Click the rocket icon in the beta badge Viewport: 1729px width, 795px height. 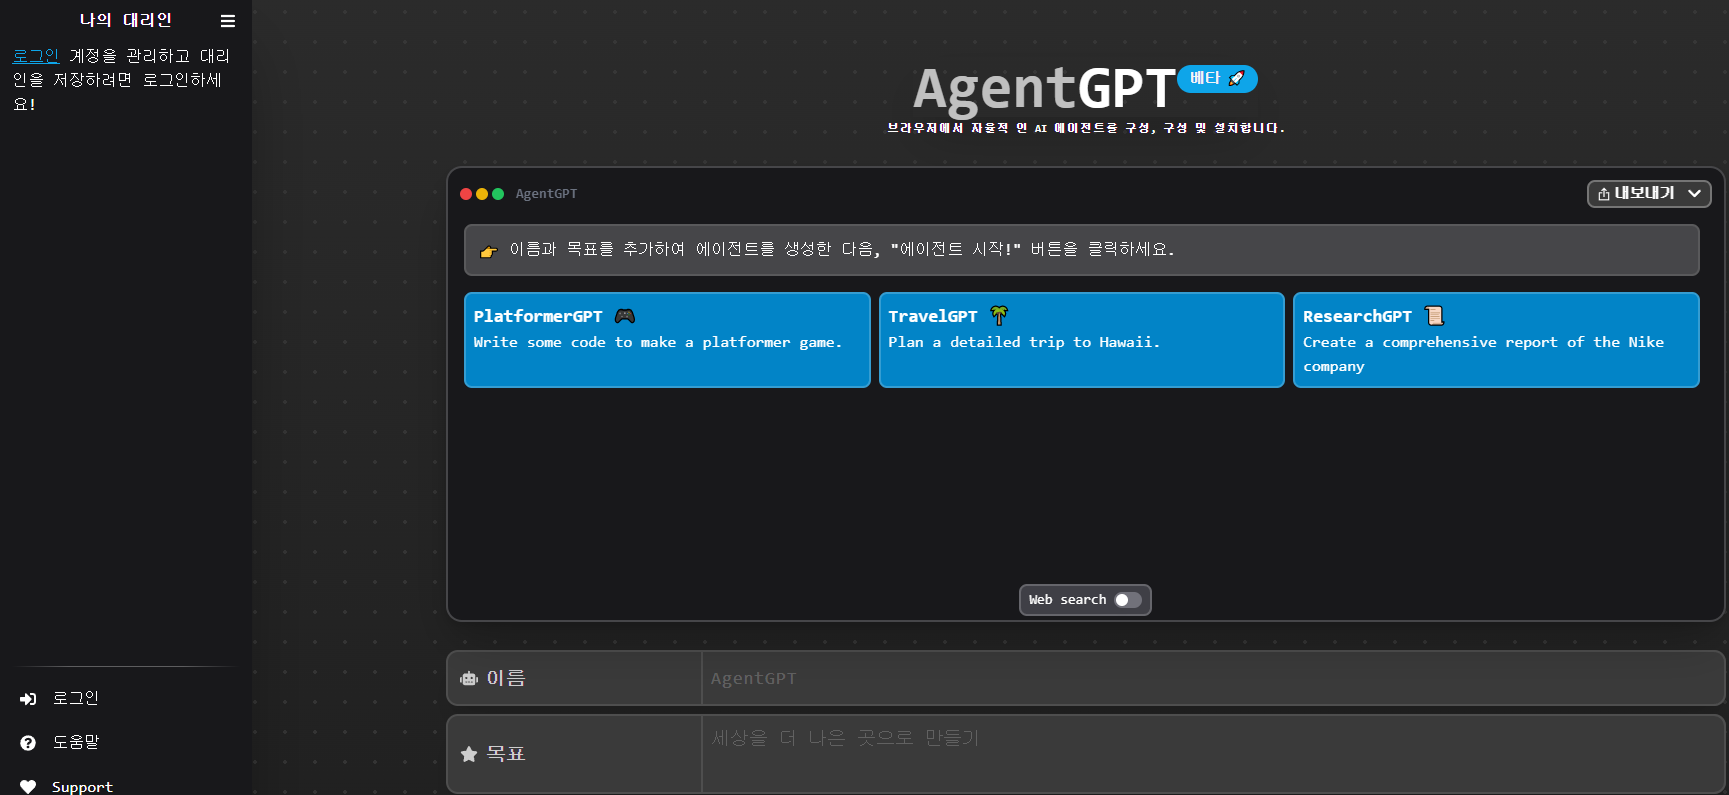[1237, 79]
